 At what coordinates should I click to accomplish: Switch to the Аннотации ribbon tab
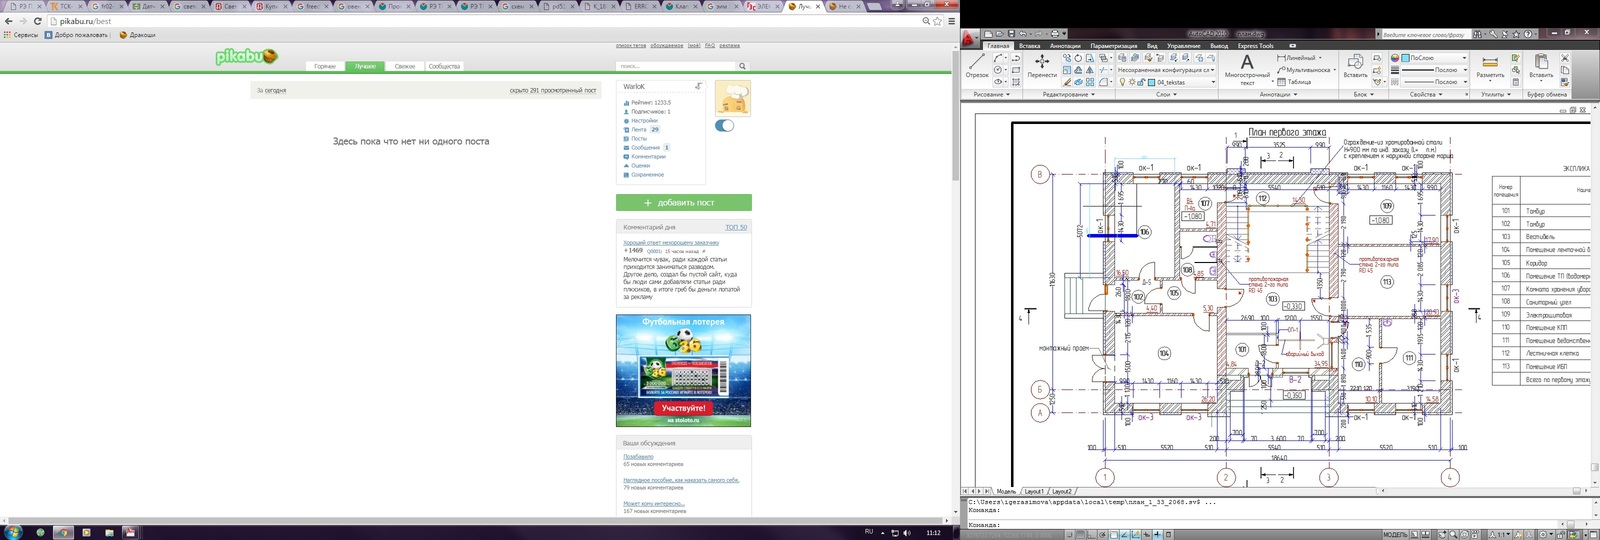click(x=1065, y=46)
